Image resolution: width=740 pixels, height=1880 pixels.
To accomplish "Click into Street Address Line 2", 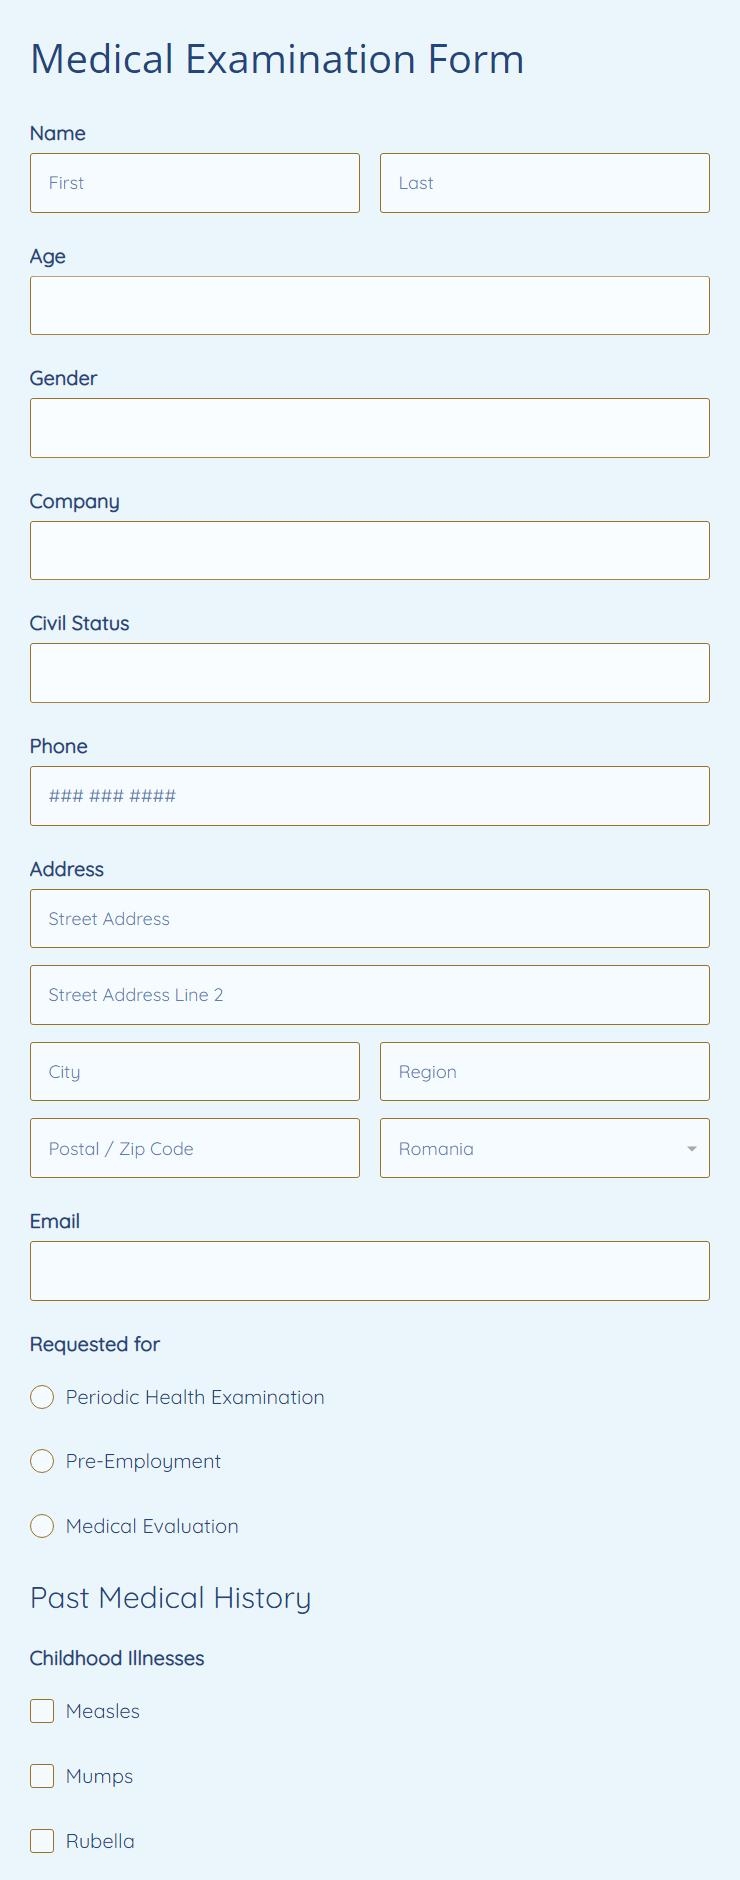I will pyautogui.click(x=370, y=994).
